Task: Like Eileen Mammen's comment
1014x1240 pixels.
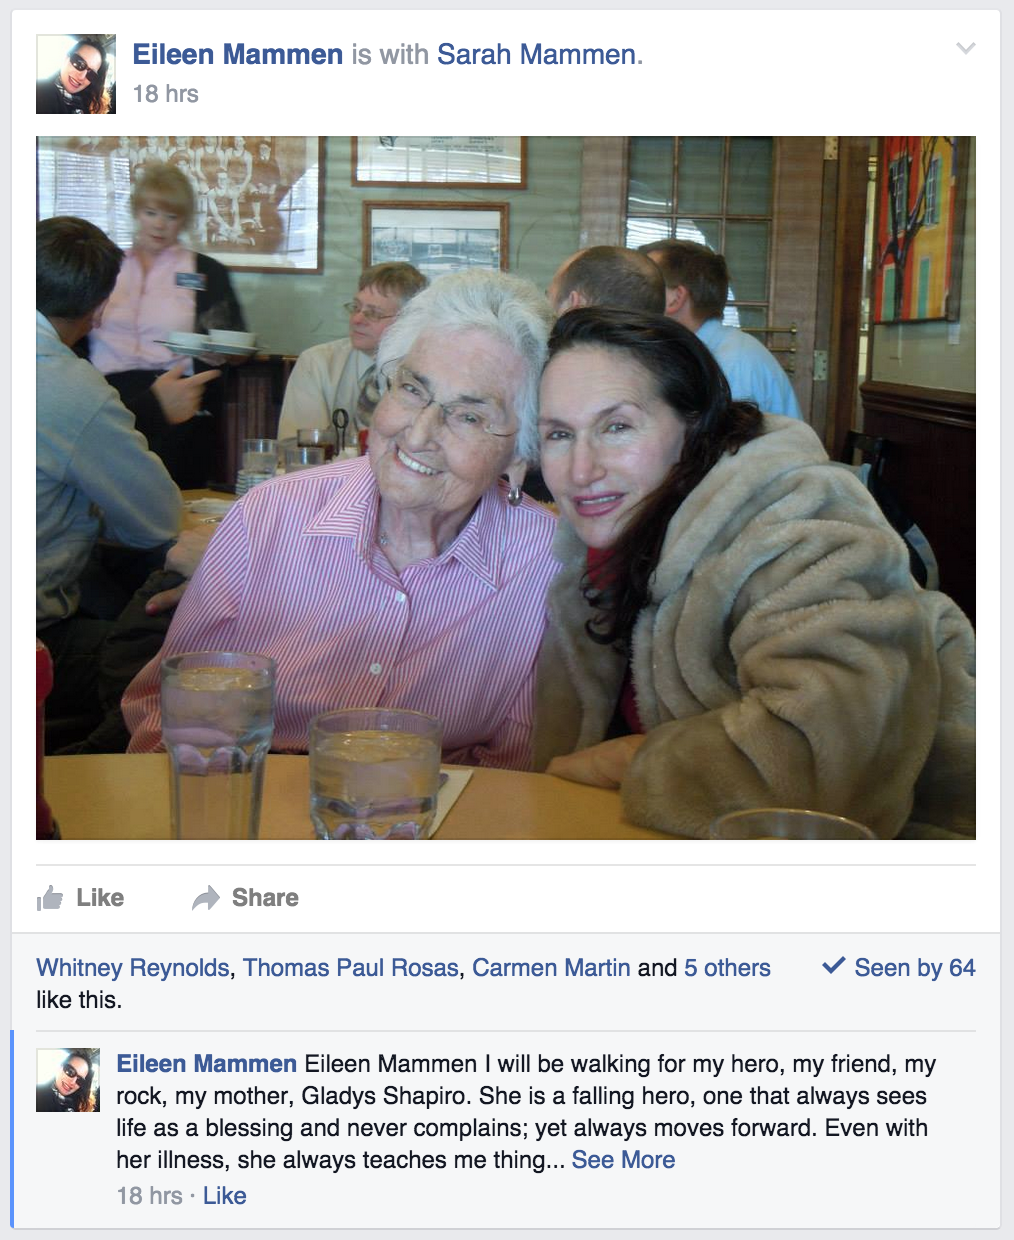Action: click(225, 1196)
